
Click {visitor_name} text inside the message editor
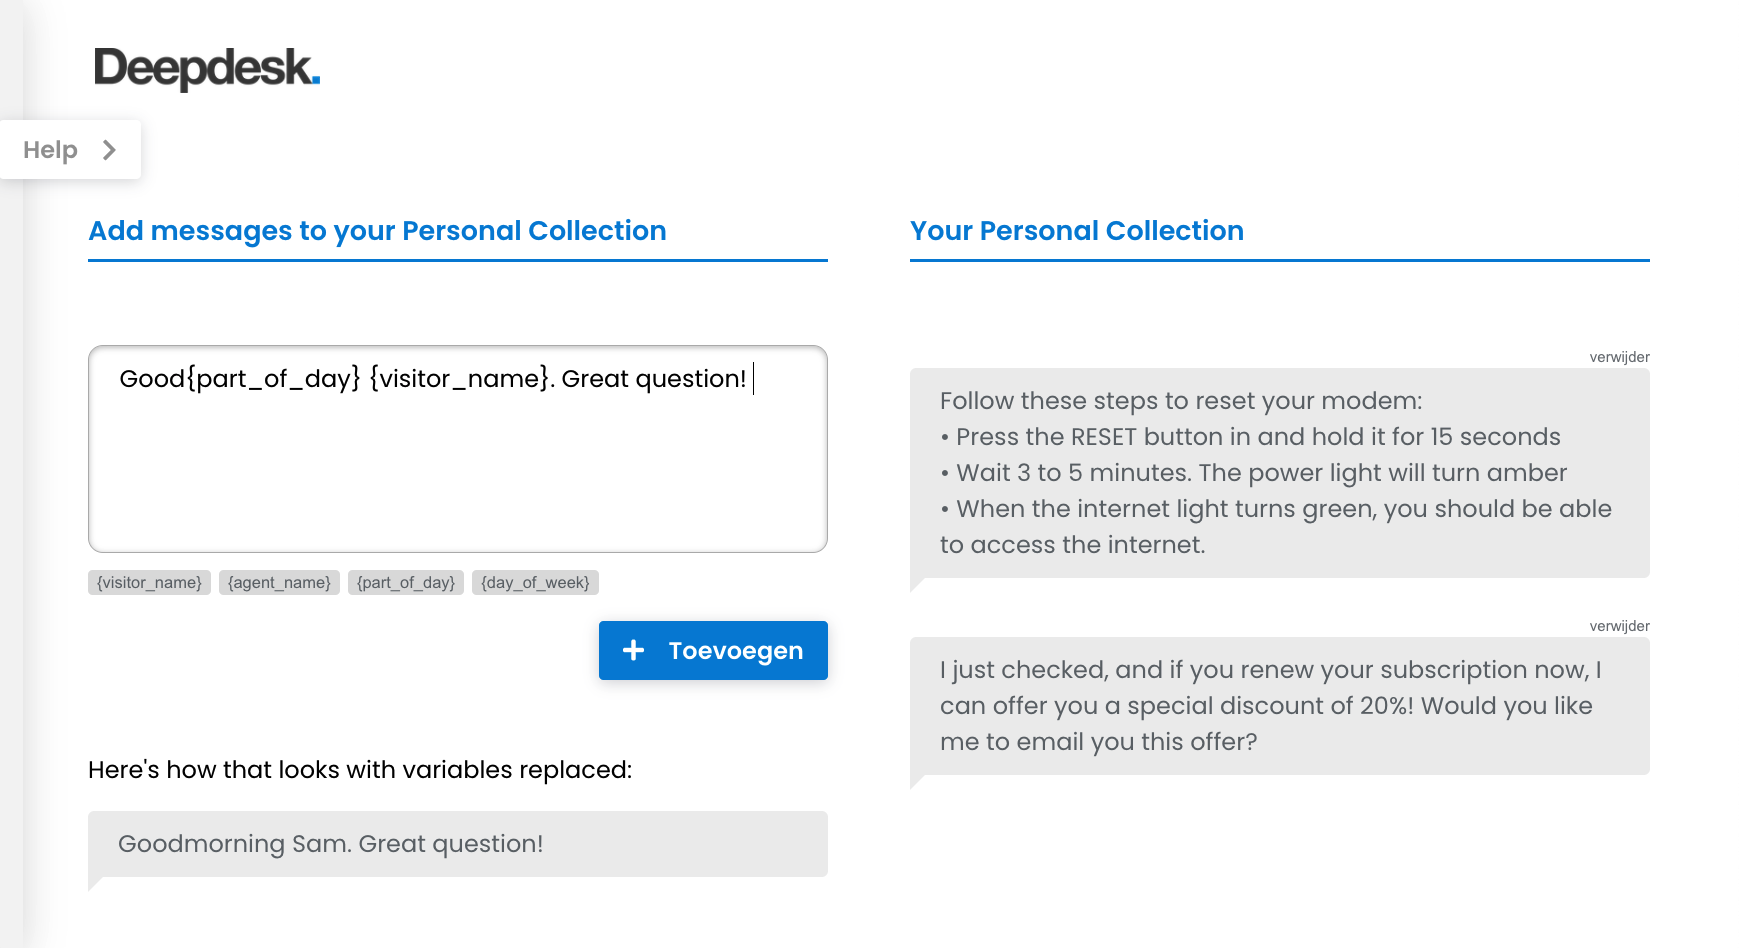tap(460, 379)
